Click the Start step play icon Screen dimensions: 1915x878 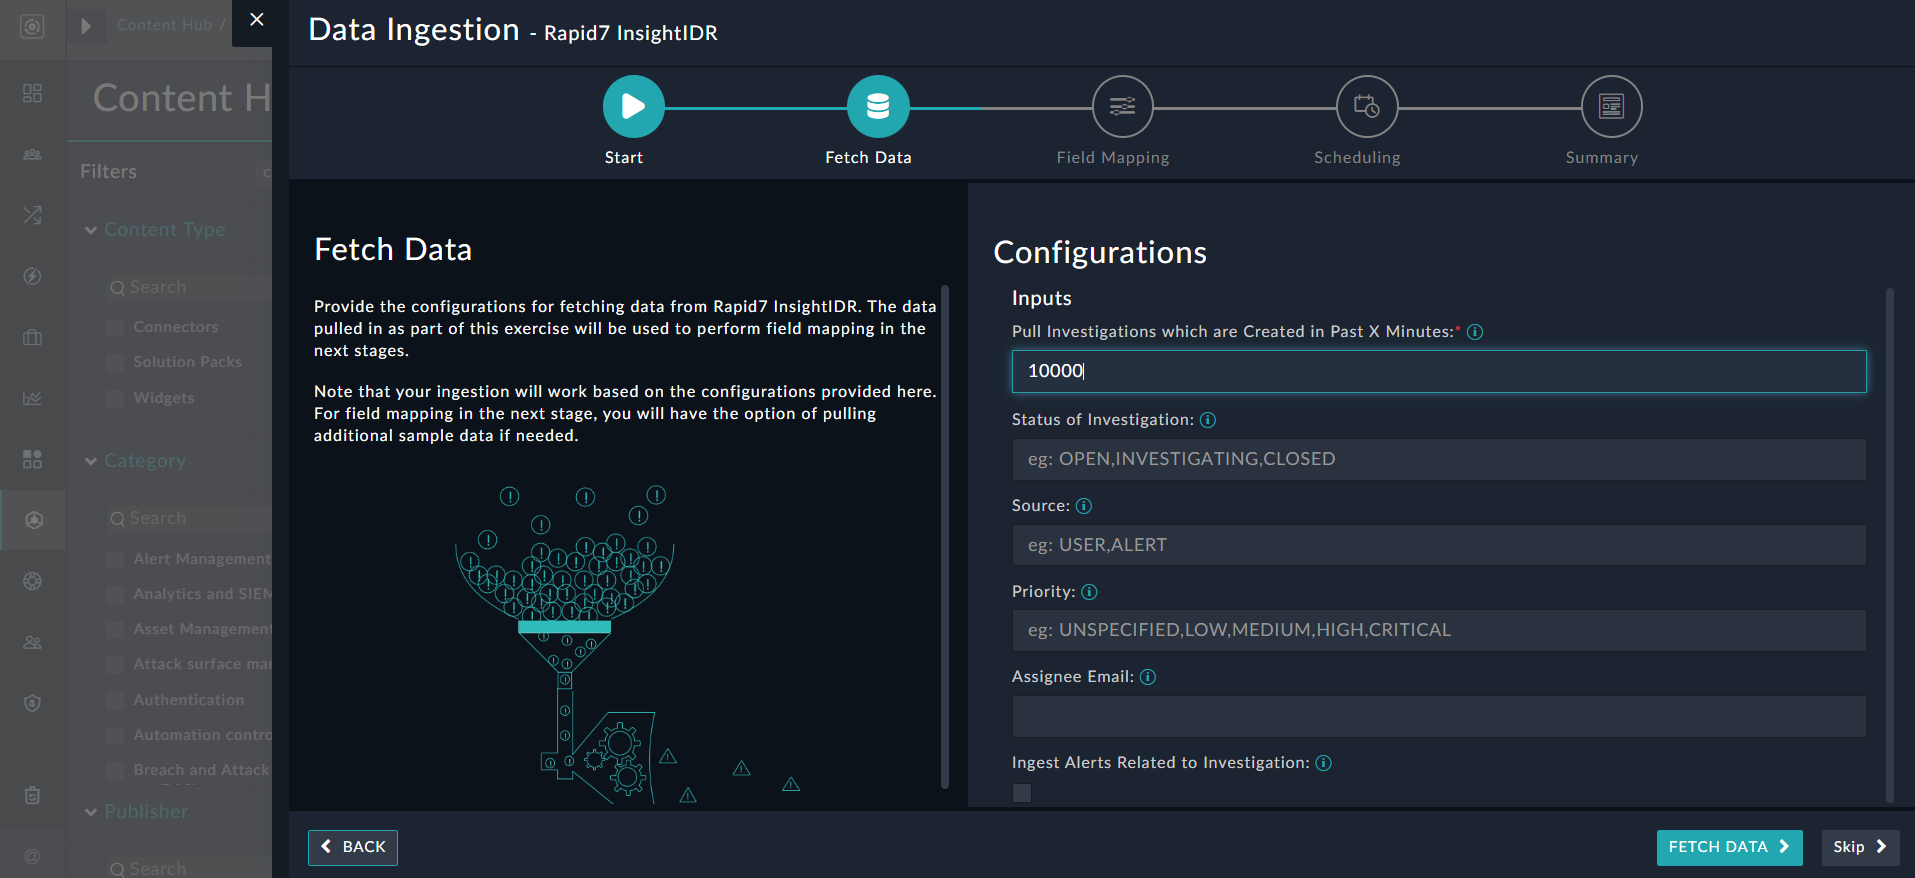pos(633,106)
